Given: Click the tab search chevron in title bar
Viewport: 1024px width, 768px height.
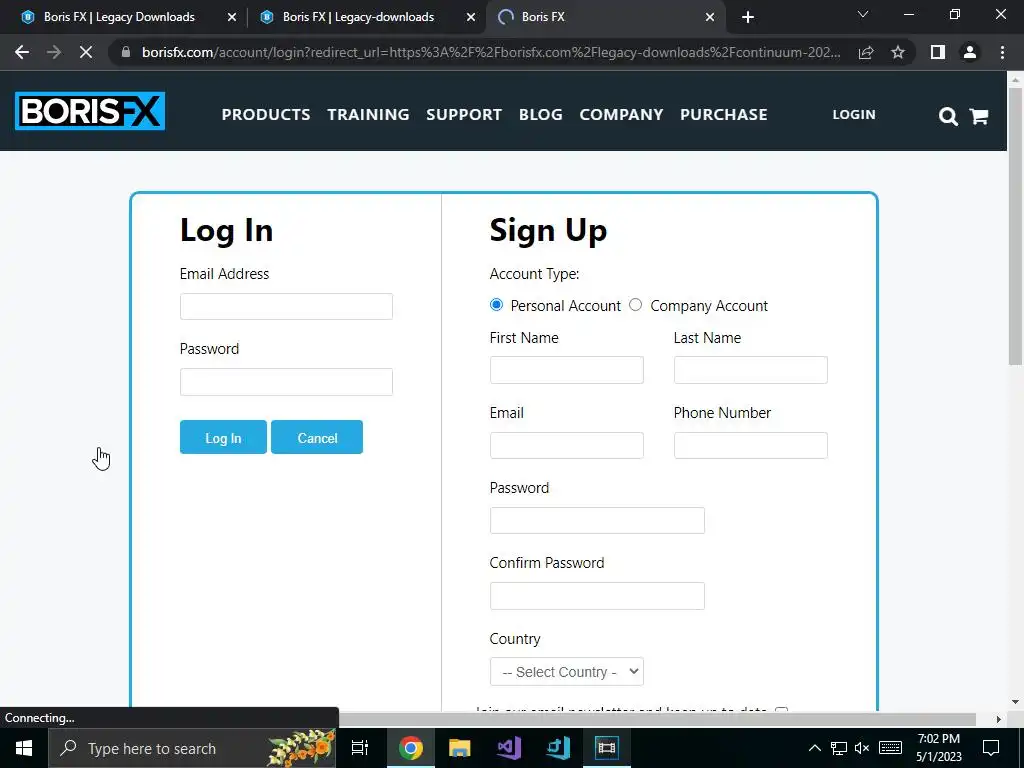Looking at the screenshot, I should [x=863, y=14].
